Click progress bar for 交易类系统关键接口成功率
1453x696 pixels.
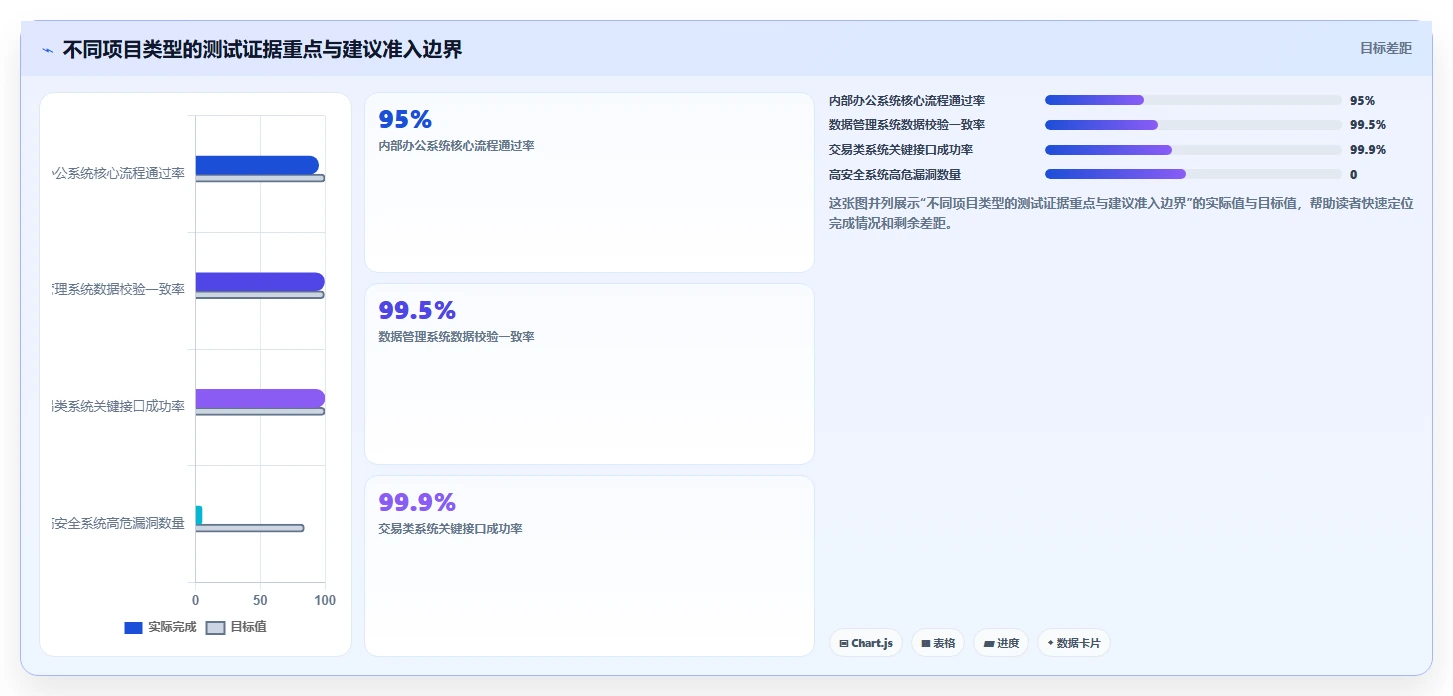coord(1193,150)
